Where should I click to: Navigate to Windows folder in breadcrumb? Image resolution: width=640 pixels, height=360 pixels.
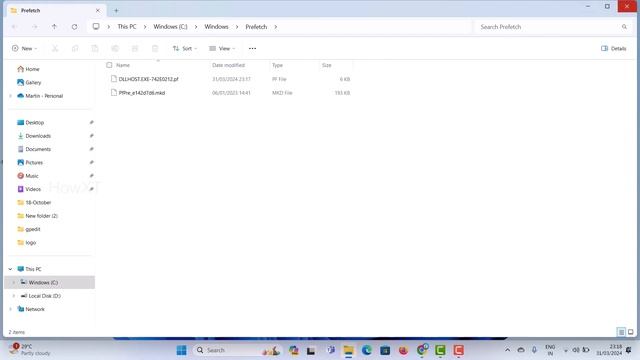click(x=216, y=27)
